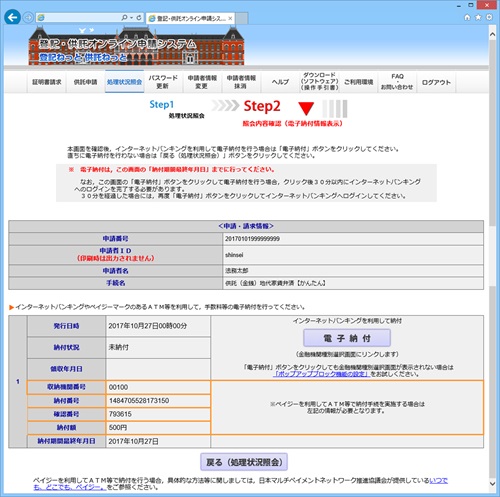Click the ログアウト menu item
The width and height of the screenshot is (500, 497).
[436, 82]
